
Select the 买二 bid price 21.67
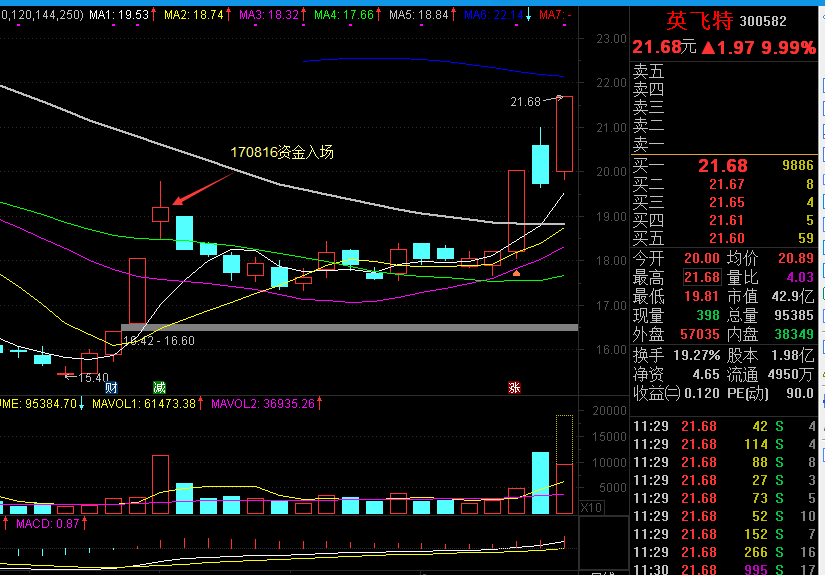(x=727, y=184)
